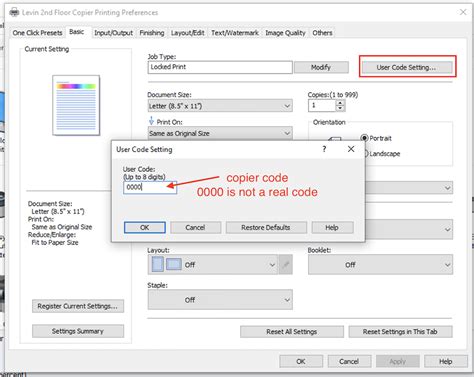Click the printer icon in title bar

coord(14,13)
